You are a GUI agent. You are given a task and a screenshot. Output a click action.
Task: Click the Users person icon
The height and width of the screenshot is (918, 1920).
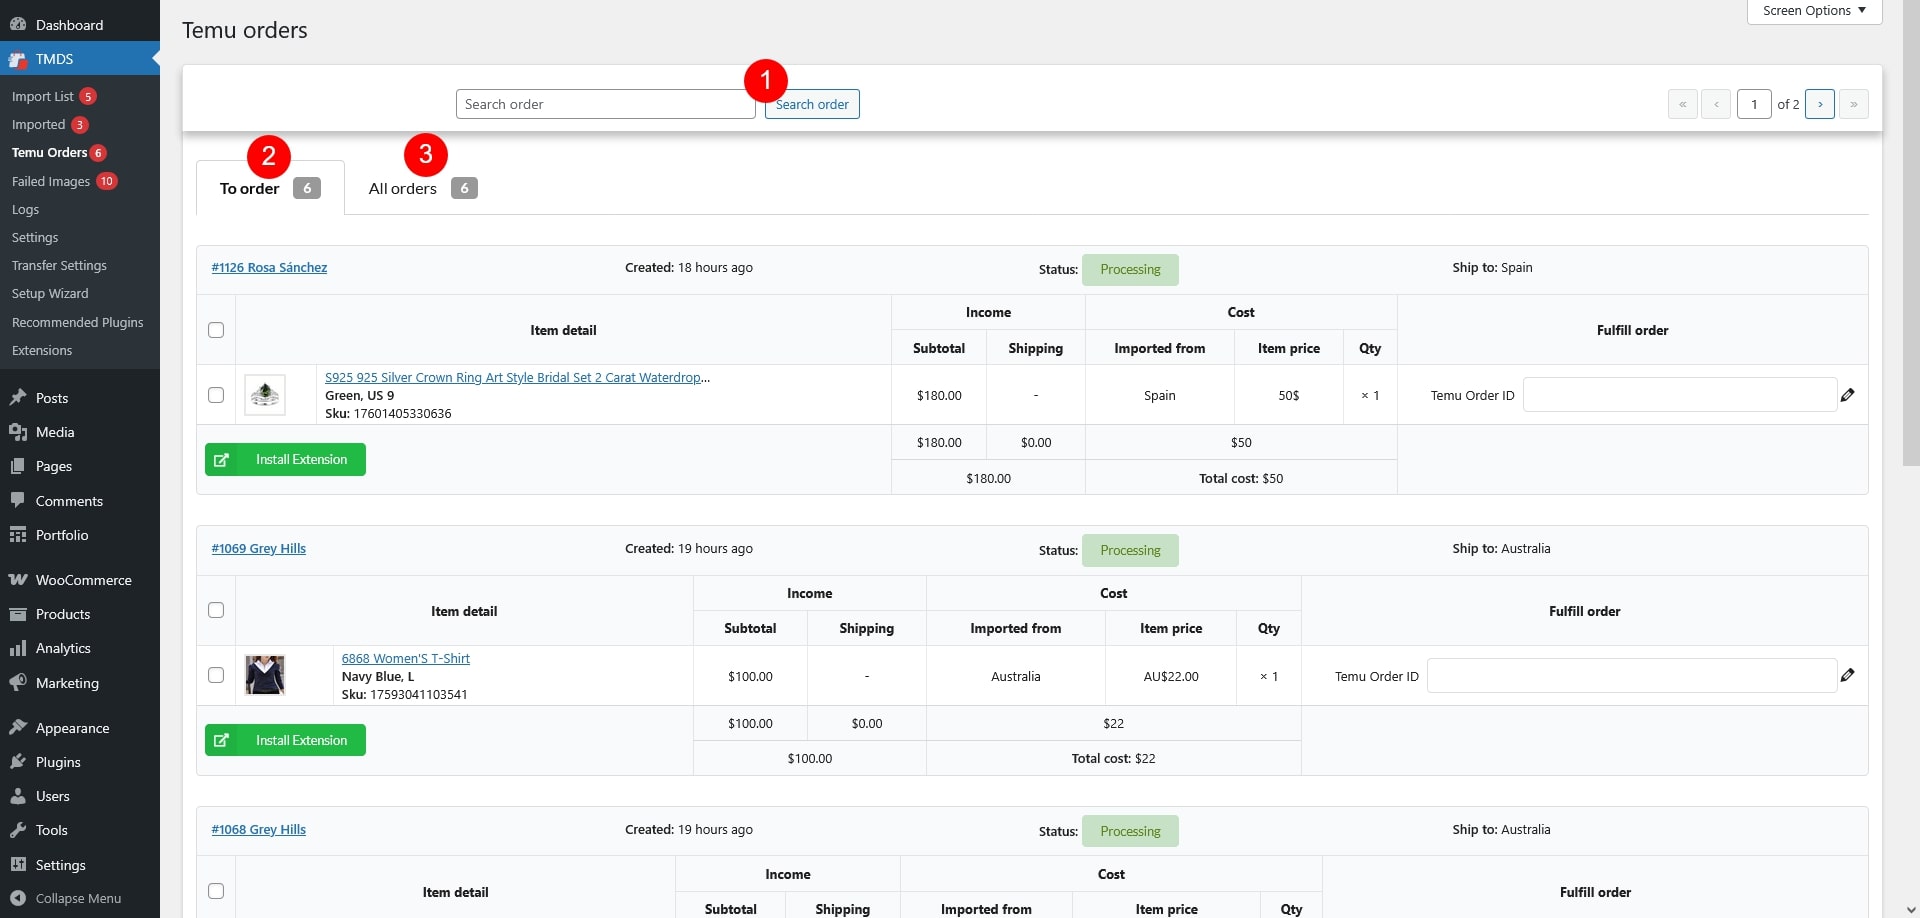(18, 796)
